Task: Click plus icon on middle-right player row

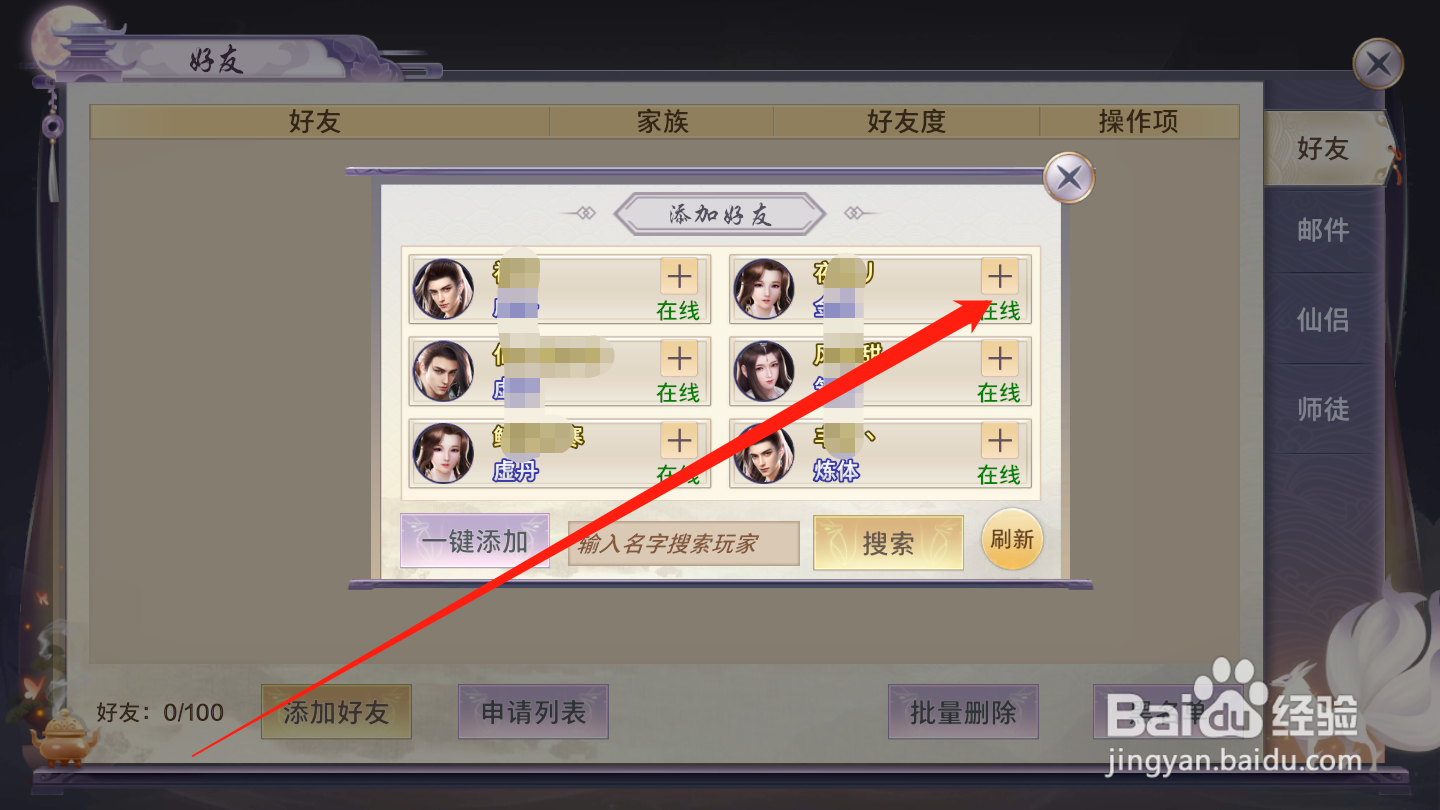Action: [x=999, y=358]
